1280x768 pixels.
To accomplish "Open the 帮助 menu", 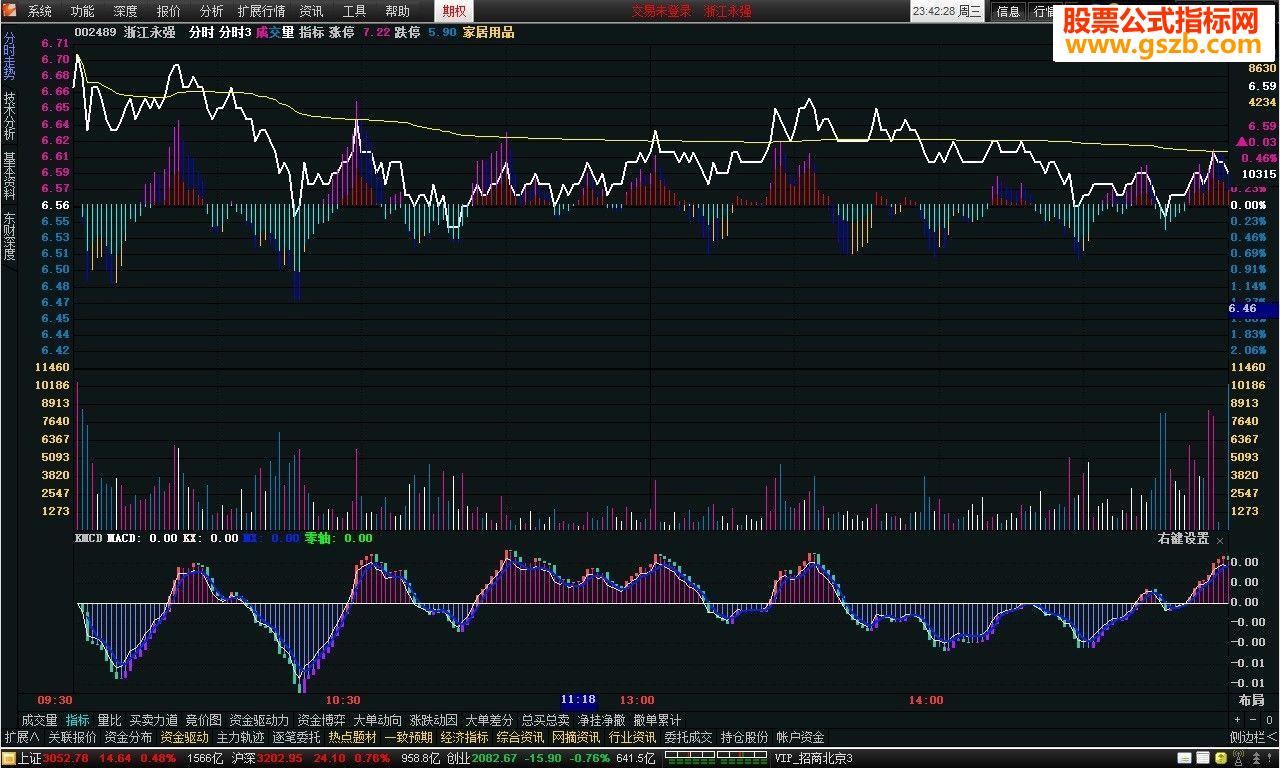I will [x=397, y=11].
